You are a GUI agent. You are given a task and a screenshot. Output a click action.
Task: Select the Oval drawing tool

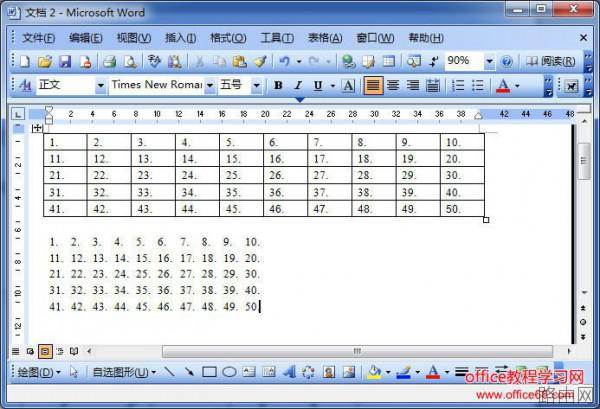coord(229,372)
